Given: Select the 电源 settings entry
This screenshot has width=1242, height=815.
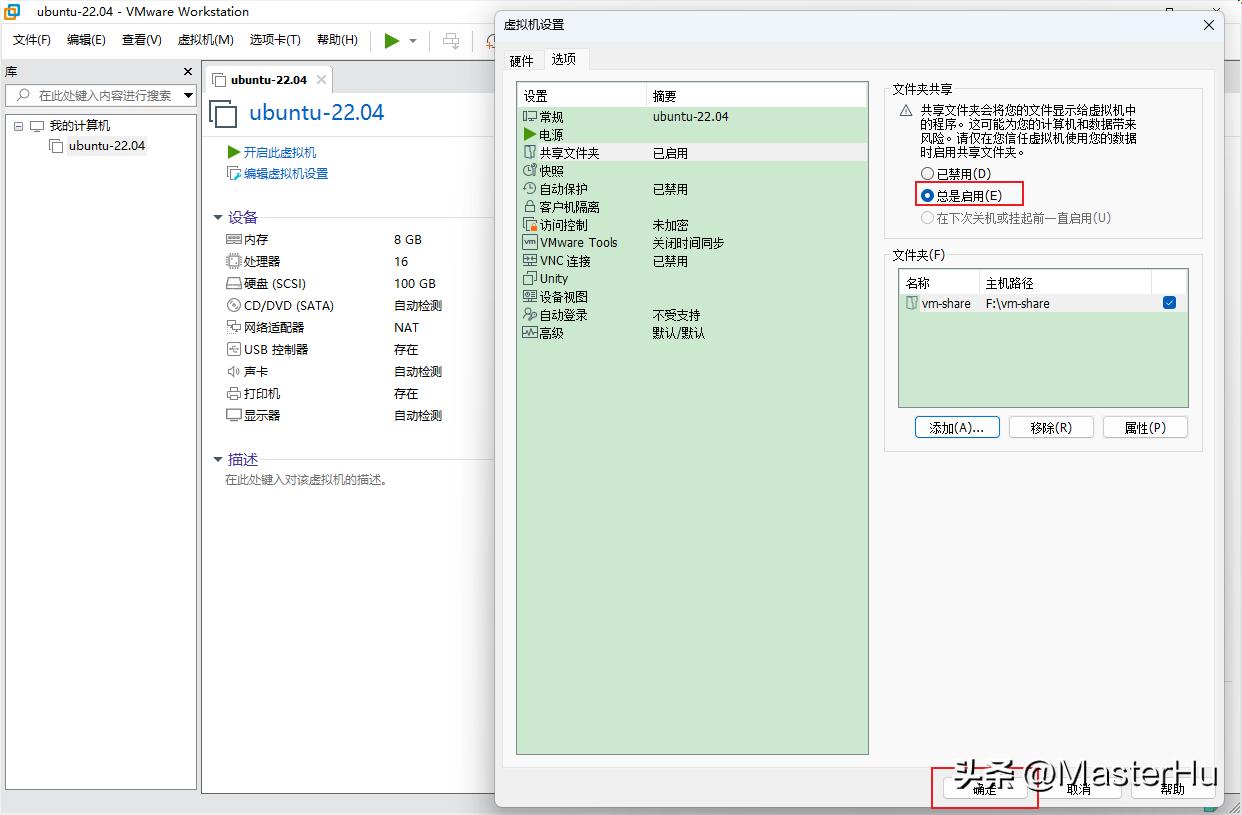Looking at the screenshot, I should pos(549,134).
